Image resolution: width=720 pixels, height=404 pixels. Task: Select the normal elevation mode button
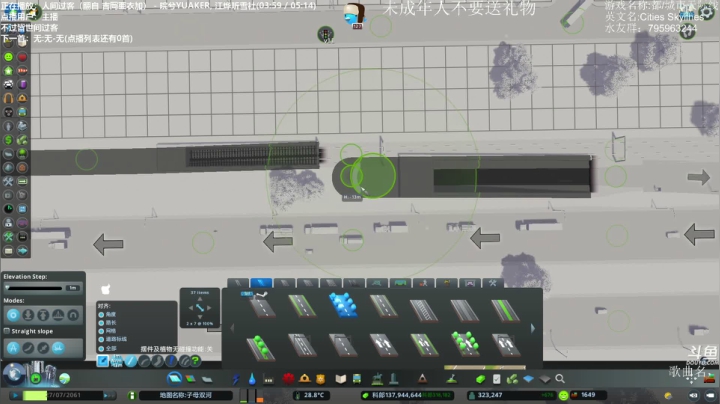point(13,315)
